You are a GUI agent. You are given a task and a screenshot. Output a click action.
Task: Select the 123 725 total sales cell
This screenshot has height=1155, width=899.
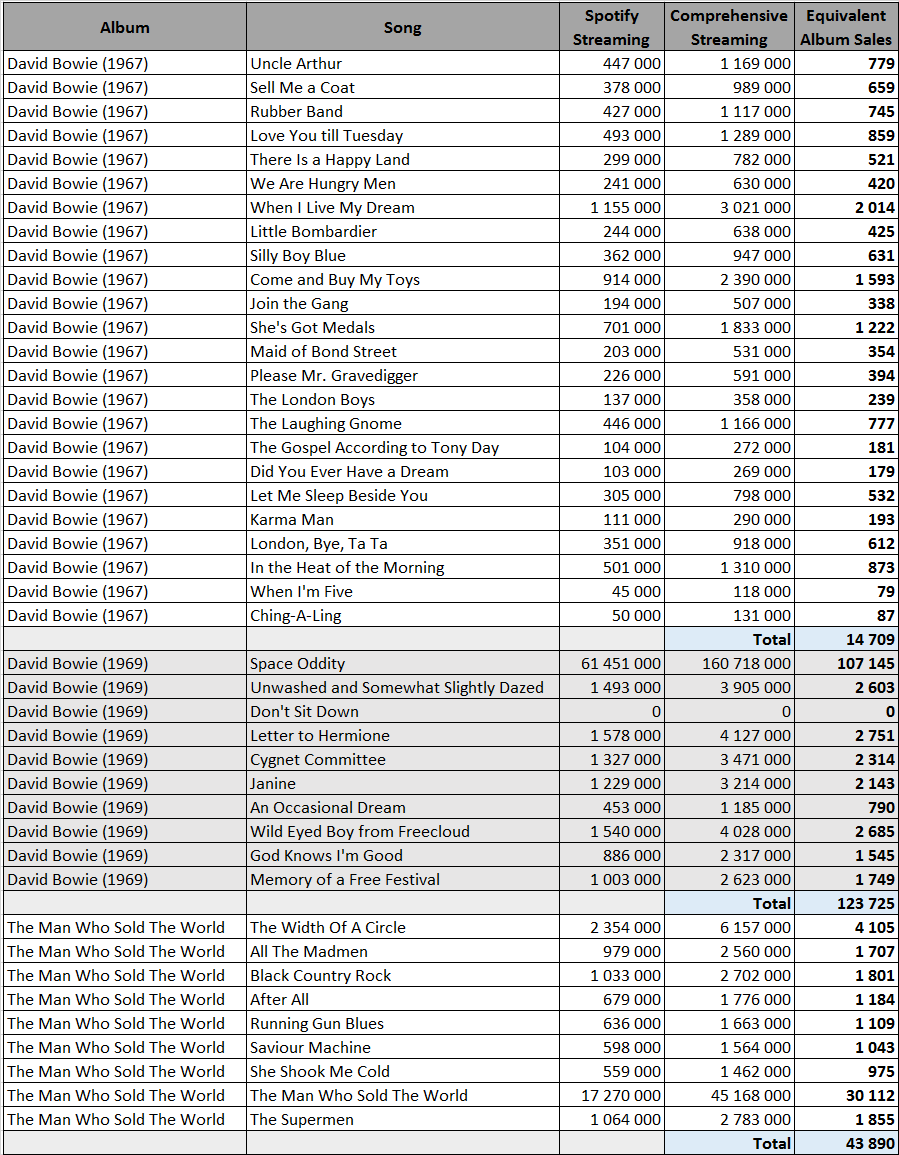coord(846,904)
